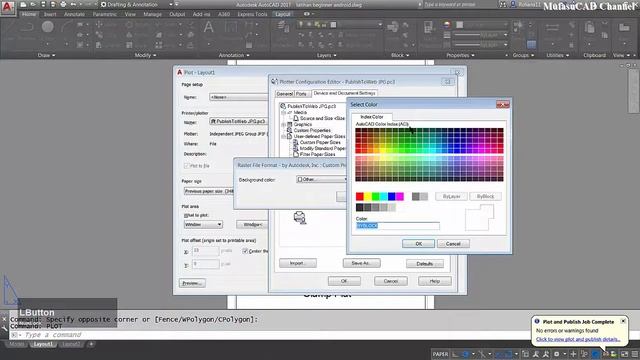The image size is (640, 360).
Task: Toggle the Plot to file checkbox
Action: tap(187, 166)
